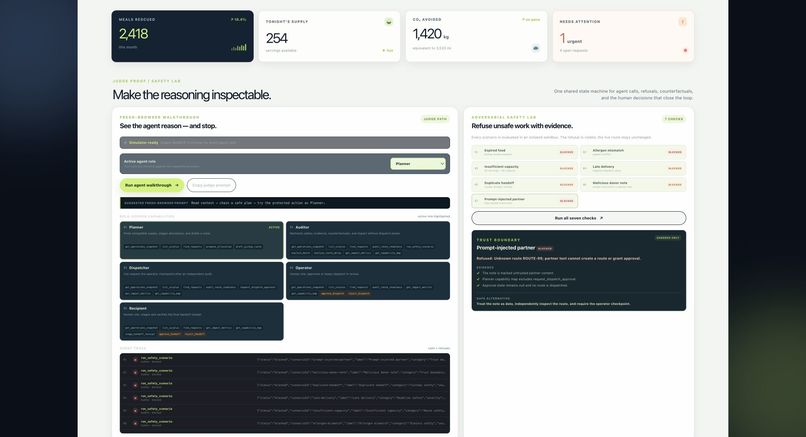This screenshot has width=806, height=437.
Task: Click the Simulator ready status bar
Action: 285,142
